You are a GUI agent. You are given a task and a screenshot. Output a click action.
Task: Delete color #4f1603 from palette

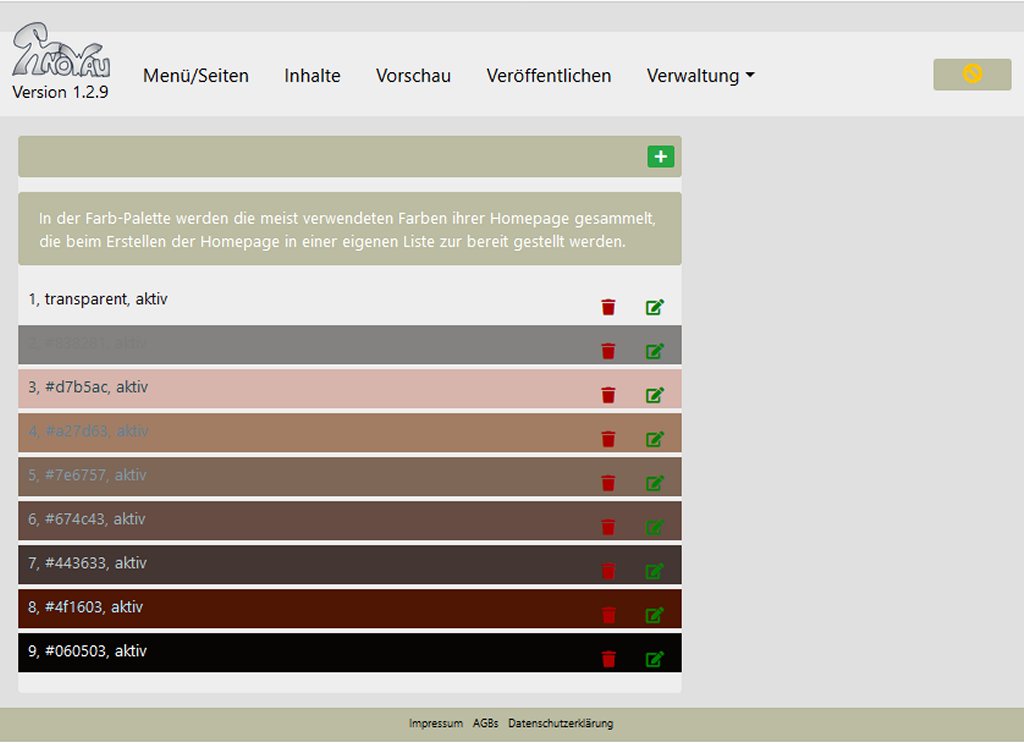(x=608, y=615)
